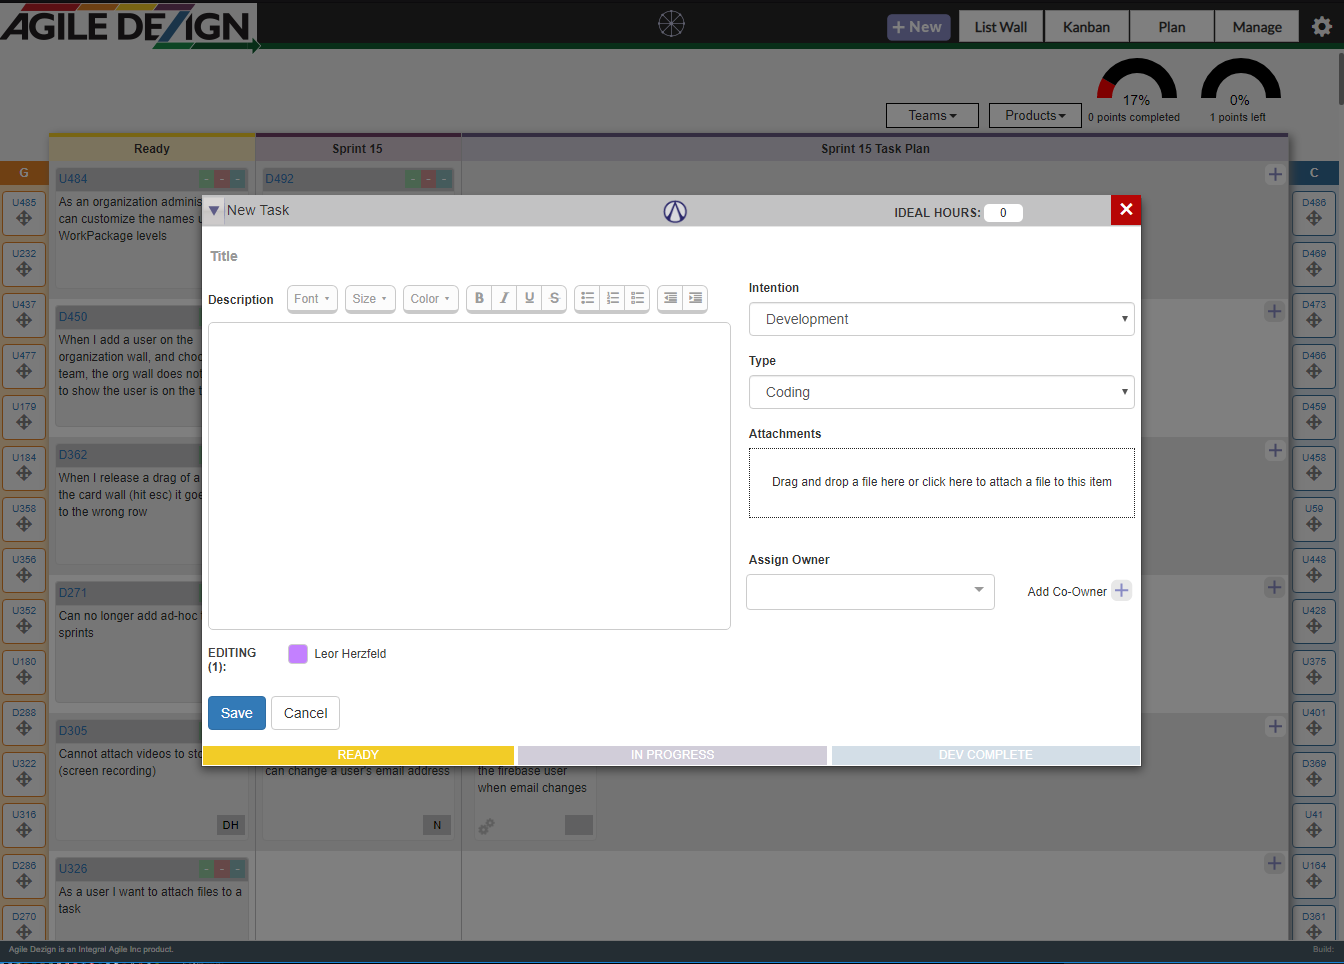The image size is (1344, 964).
Task: Toggle bold text formatting
Action: click(479, 298)
